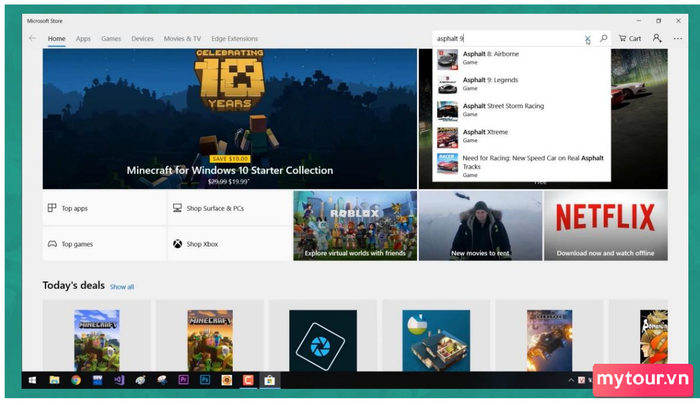Open the second Minecraft deal card
The height and width of the screenshot is (405, 700).
coord(210,336)
